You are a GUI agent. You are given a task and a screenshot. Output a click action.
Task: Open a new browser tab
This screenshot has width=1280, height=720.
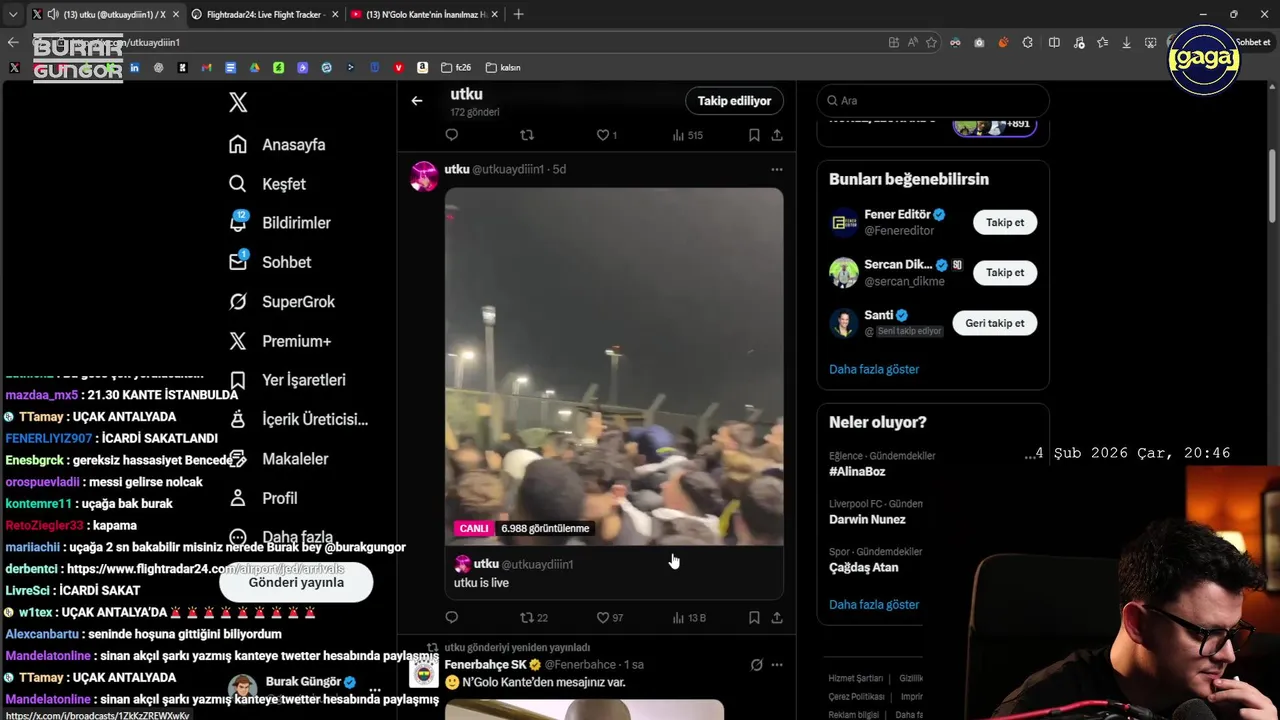(x=518, y=14)
